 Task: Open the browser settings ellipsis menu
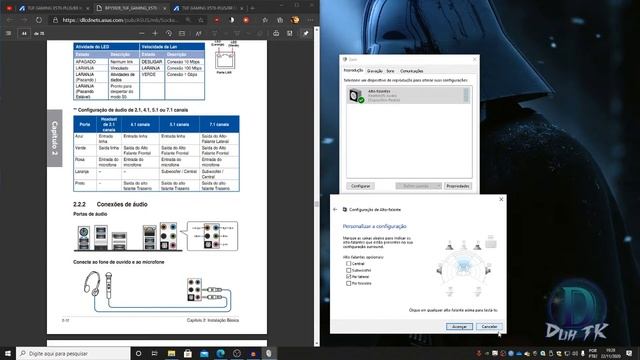coord(310,20)
